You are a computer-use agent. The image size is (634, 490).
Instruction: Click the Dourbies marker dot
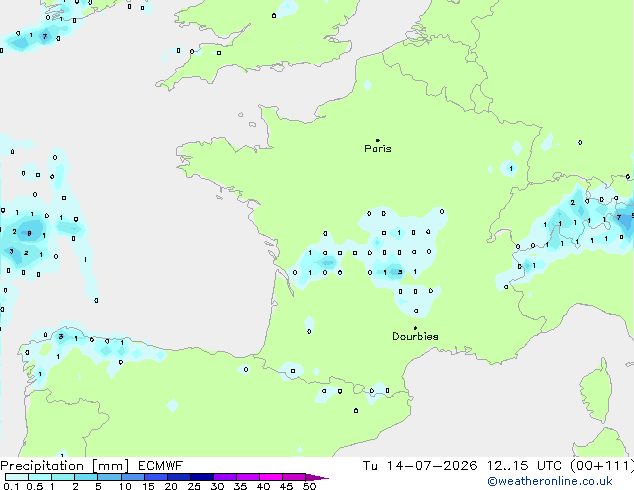(x=415, y=328)
